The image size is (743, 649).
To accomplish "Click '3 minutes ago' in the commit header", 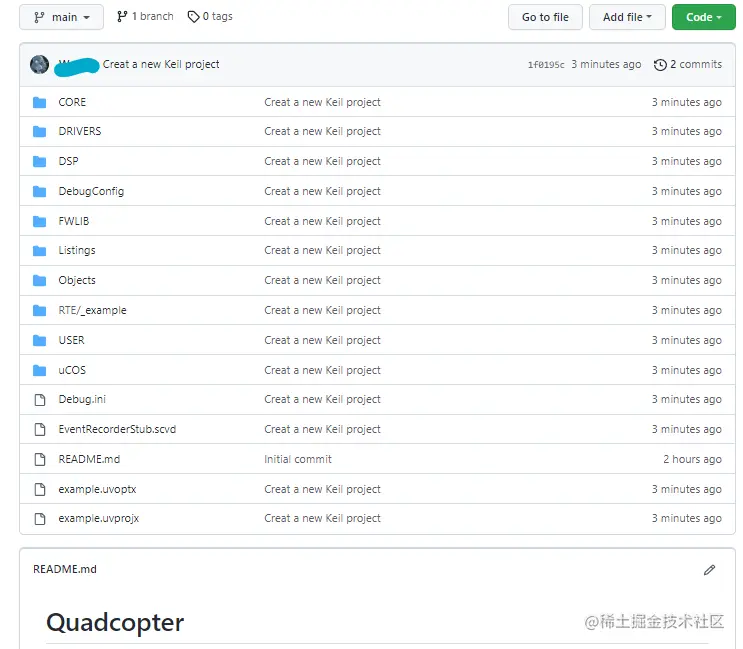I will [x=606, y=64].
